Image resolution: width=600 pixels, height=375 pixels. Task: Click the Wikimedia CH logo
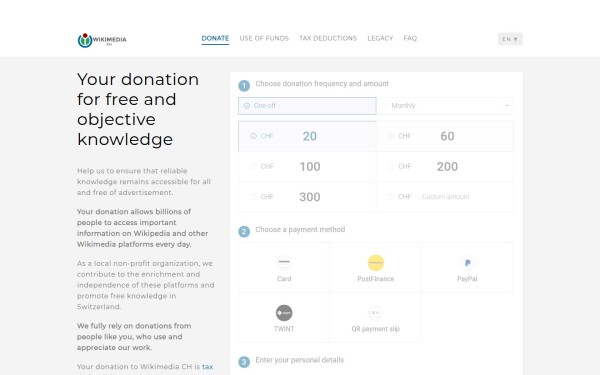click(x=102, y=40)
